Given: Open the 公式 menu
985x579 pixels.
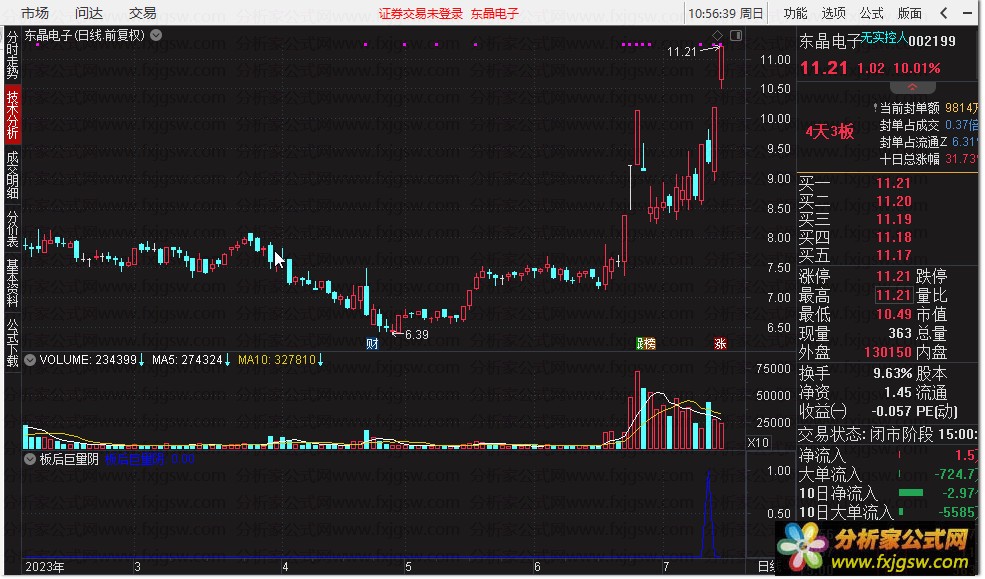Looking at the screenshot, I should (x=871, y=13).
